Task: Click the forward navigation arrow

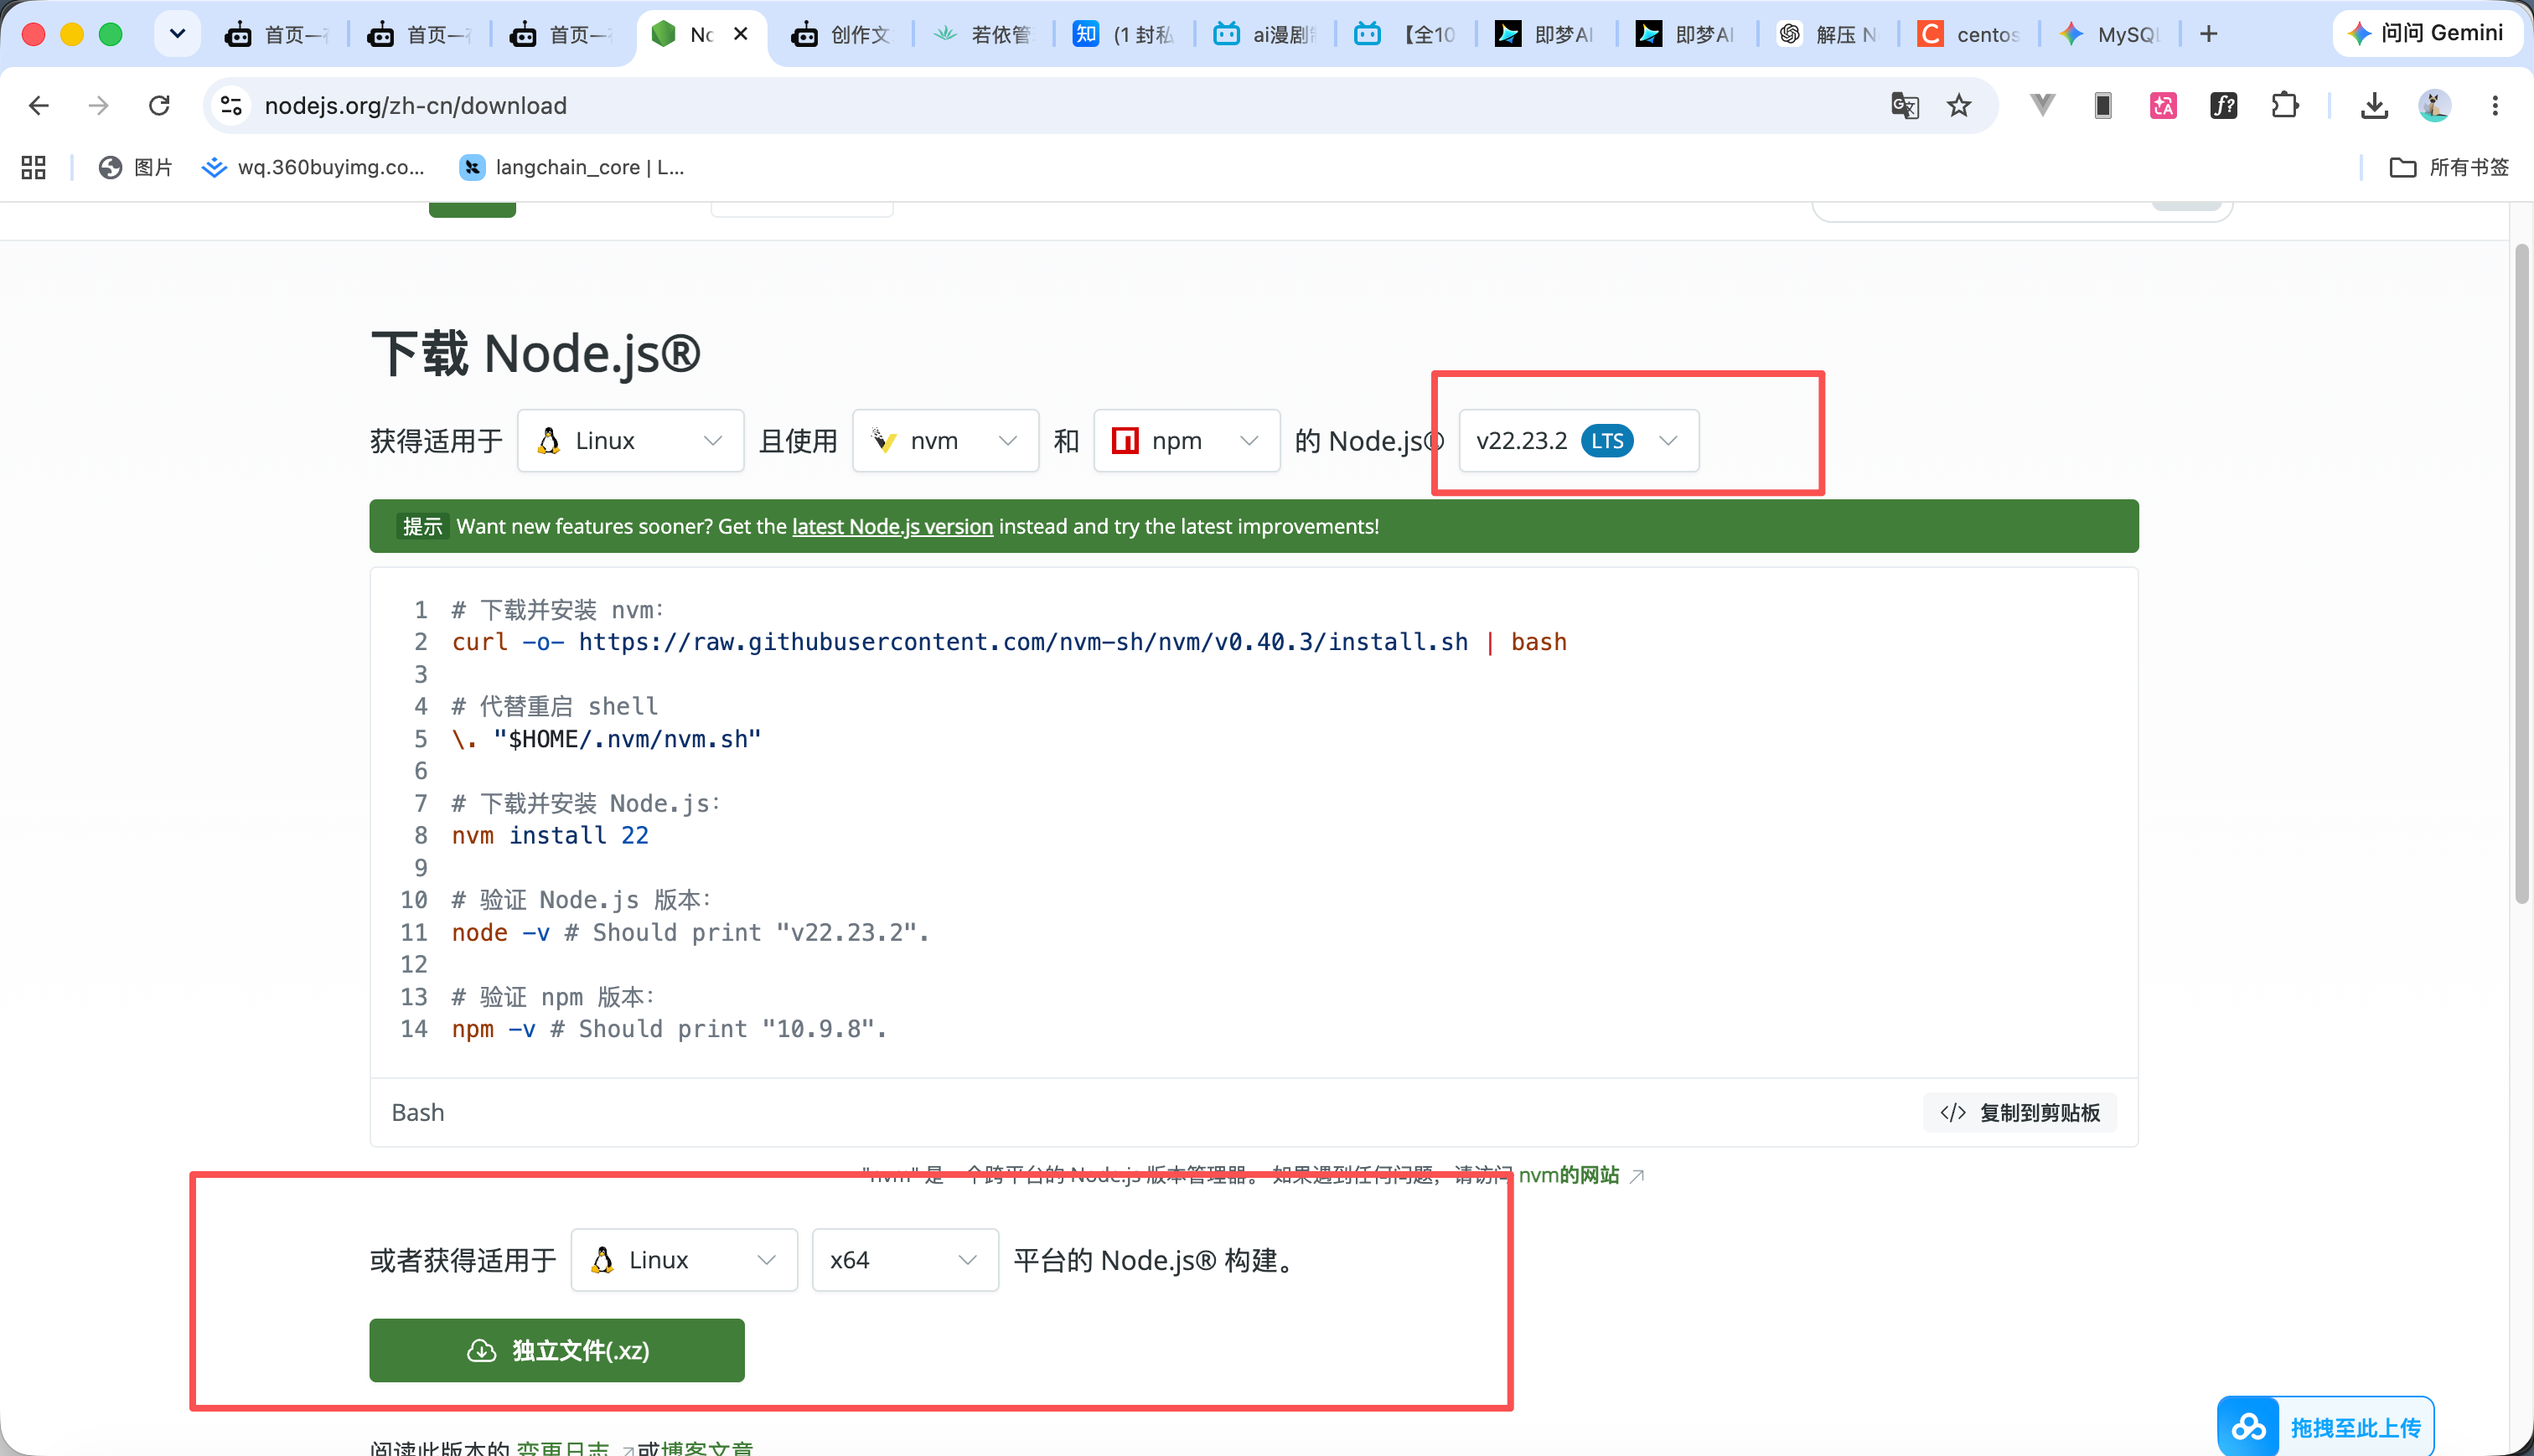Action: 98,105
